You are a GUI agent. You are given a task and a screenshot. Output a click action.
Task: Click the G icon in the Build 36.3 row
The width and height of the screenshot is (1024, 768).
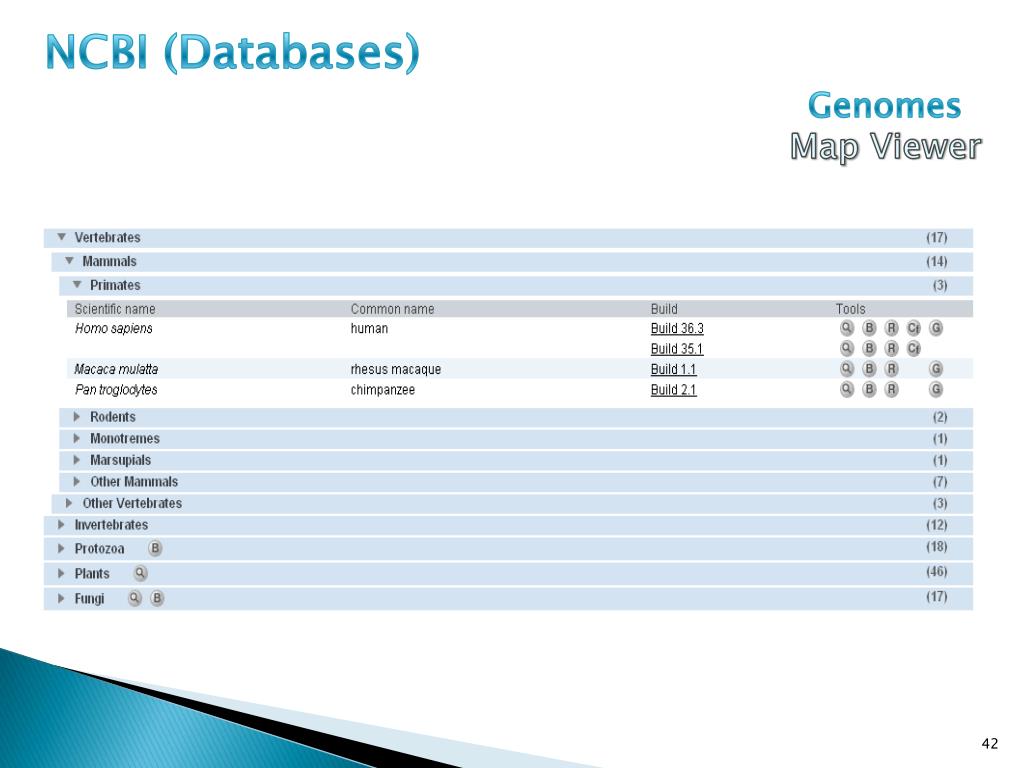pyautogui.click(x=936, y=328)
